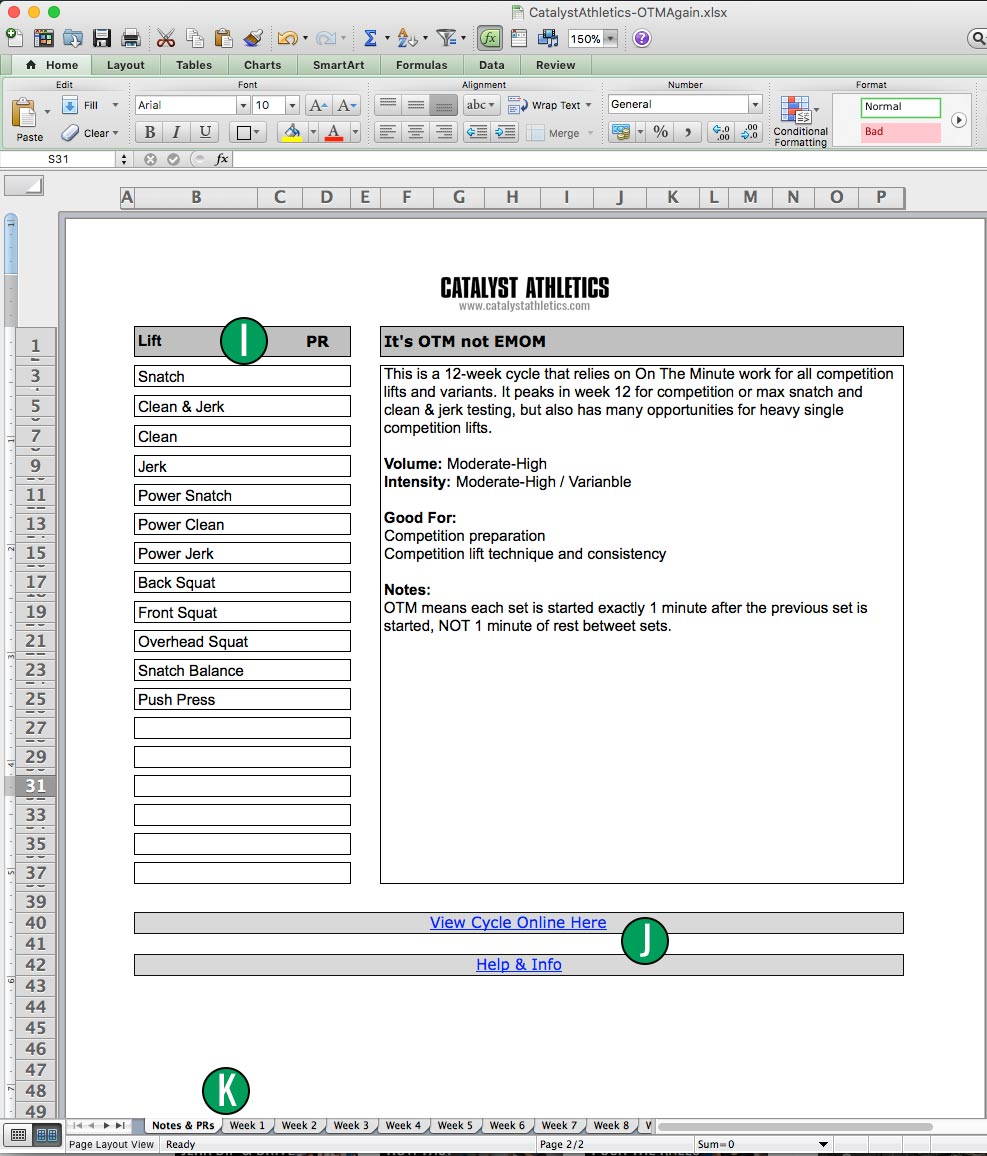This screenshot has height=1156, width=987.
Task: Toggle Underline formatting
Action: tap(205, 133)
